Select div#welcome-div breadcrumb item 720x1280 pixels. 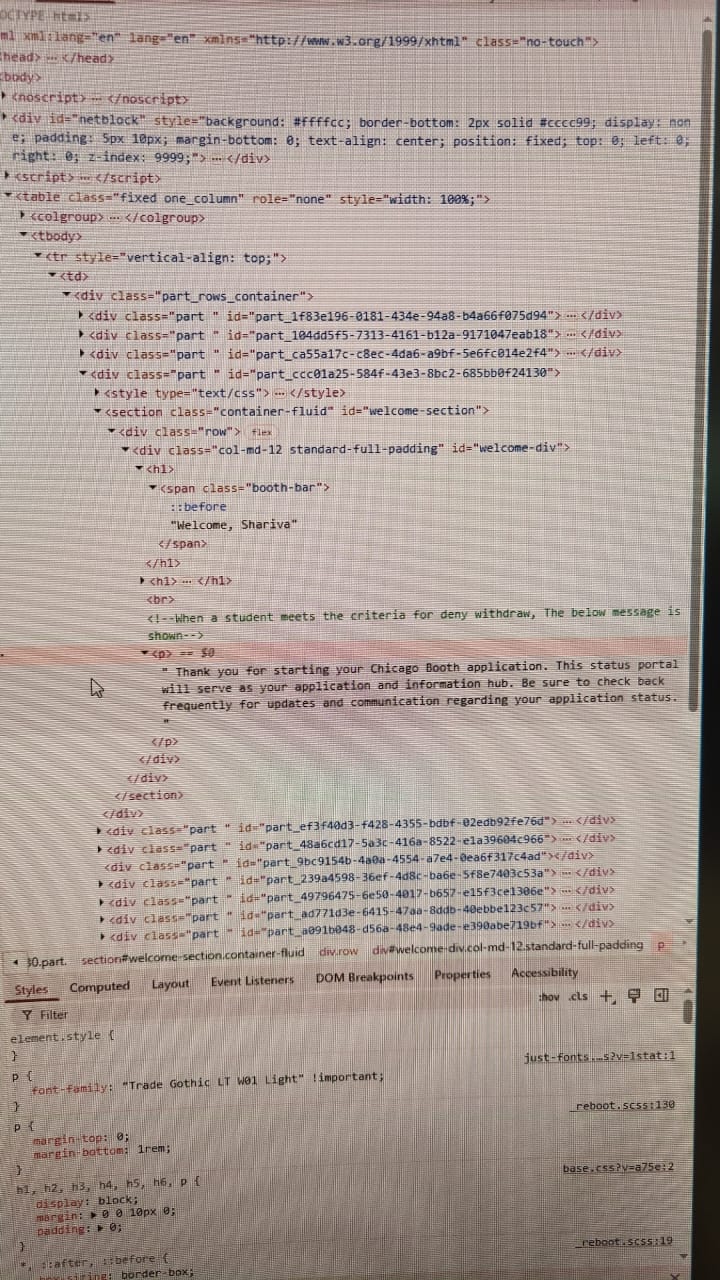(507, 947)
